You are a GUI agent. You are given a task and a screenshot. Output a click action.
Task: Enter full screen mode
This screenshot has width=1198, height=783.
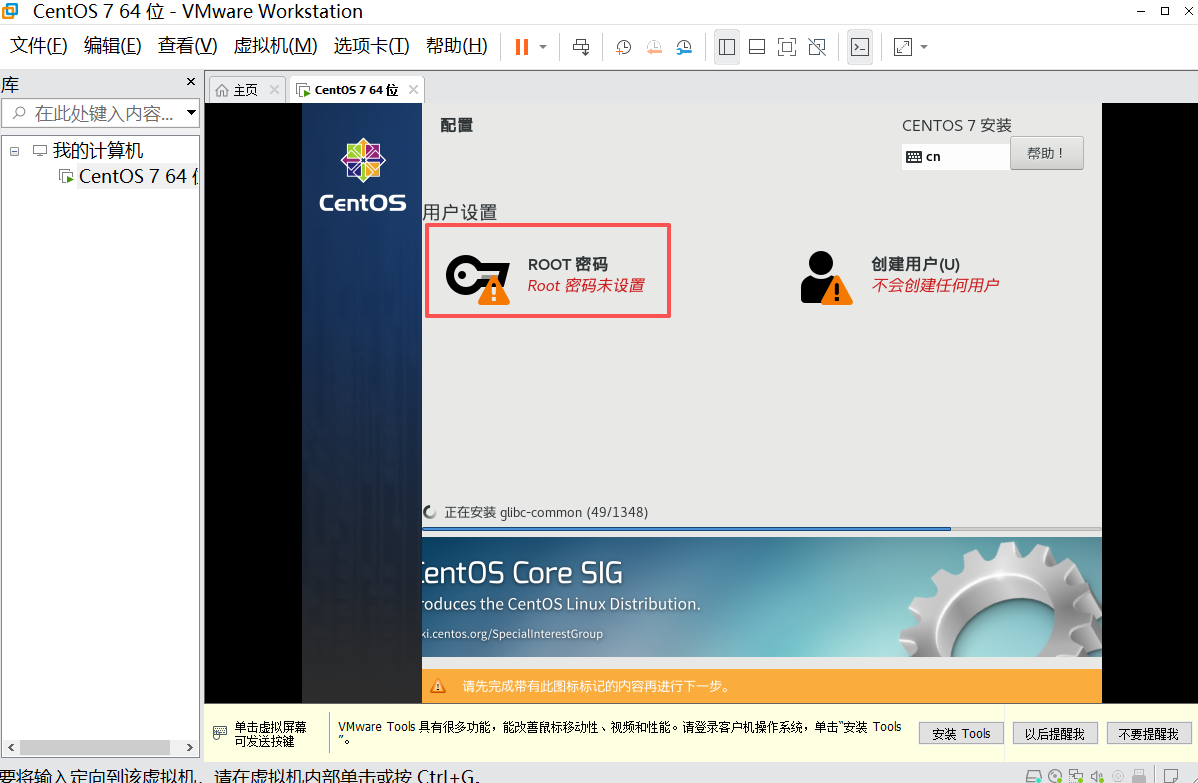(786, 47)
